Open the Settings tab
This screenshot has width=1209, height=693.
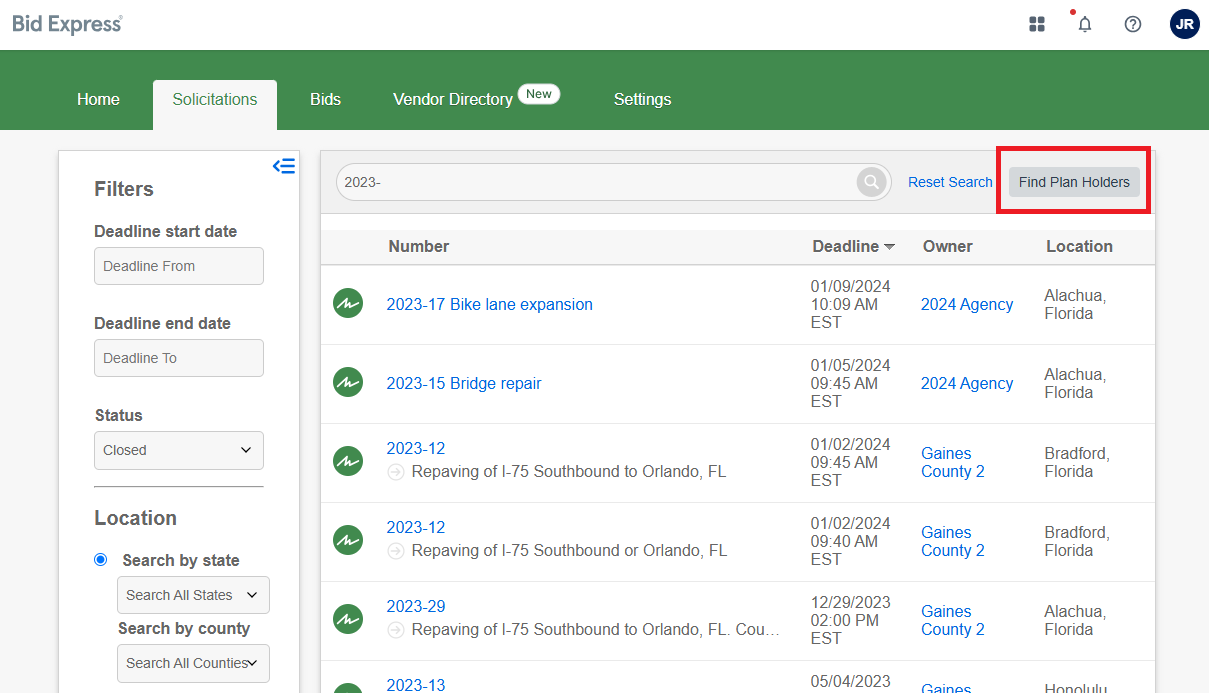point(642,99)
